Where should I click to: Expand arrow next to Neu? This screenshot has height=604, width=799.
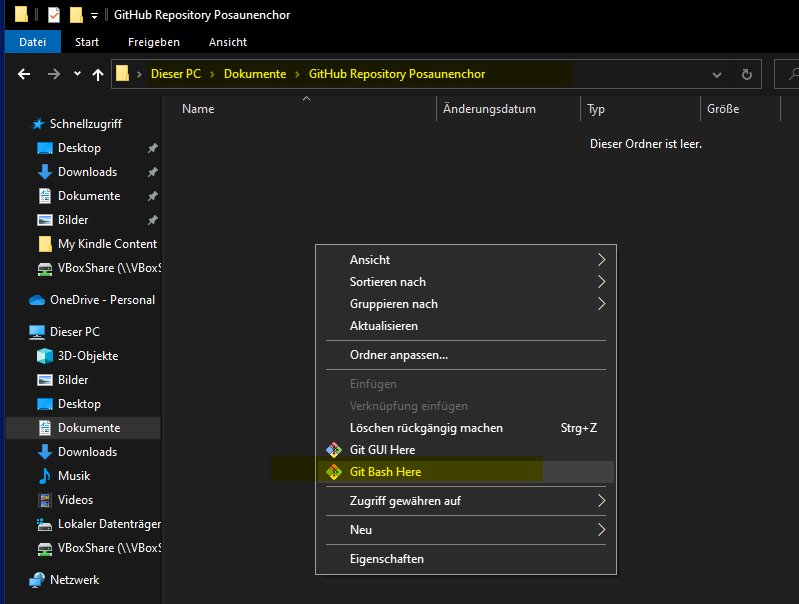tap(601, 530)
